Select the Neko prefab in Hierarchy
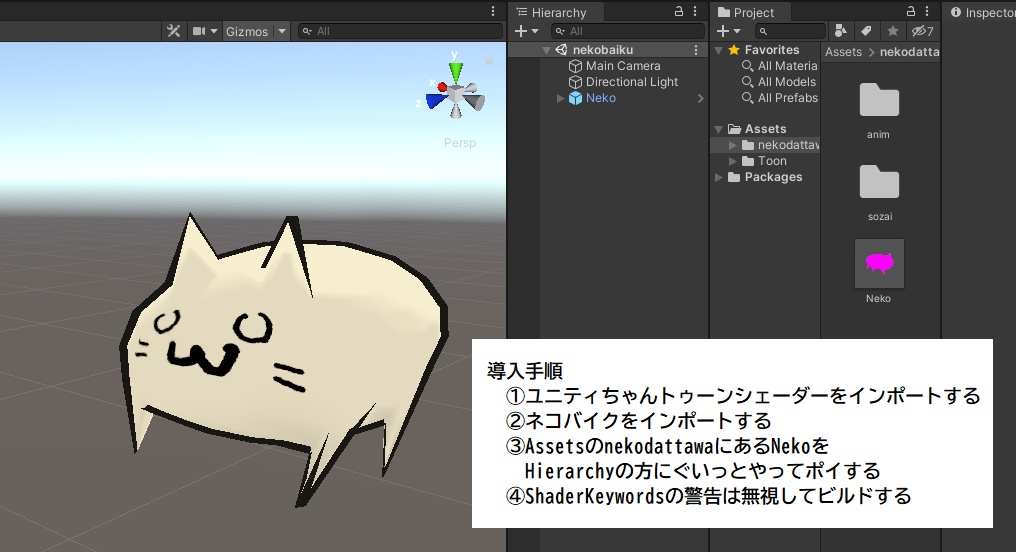Viewport: 1016px width, 552px height. point(601,98)
